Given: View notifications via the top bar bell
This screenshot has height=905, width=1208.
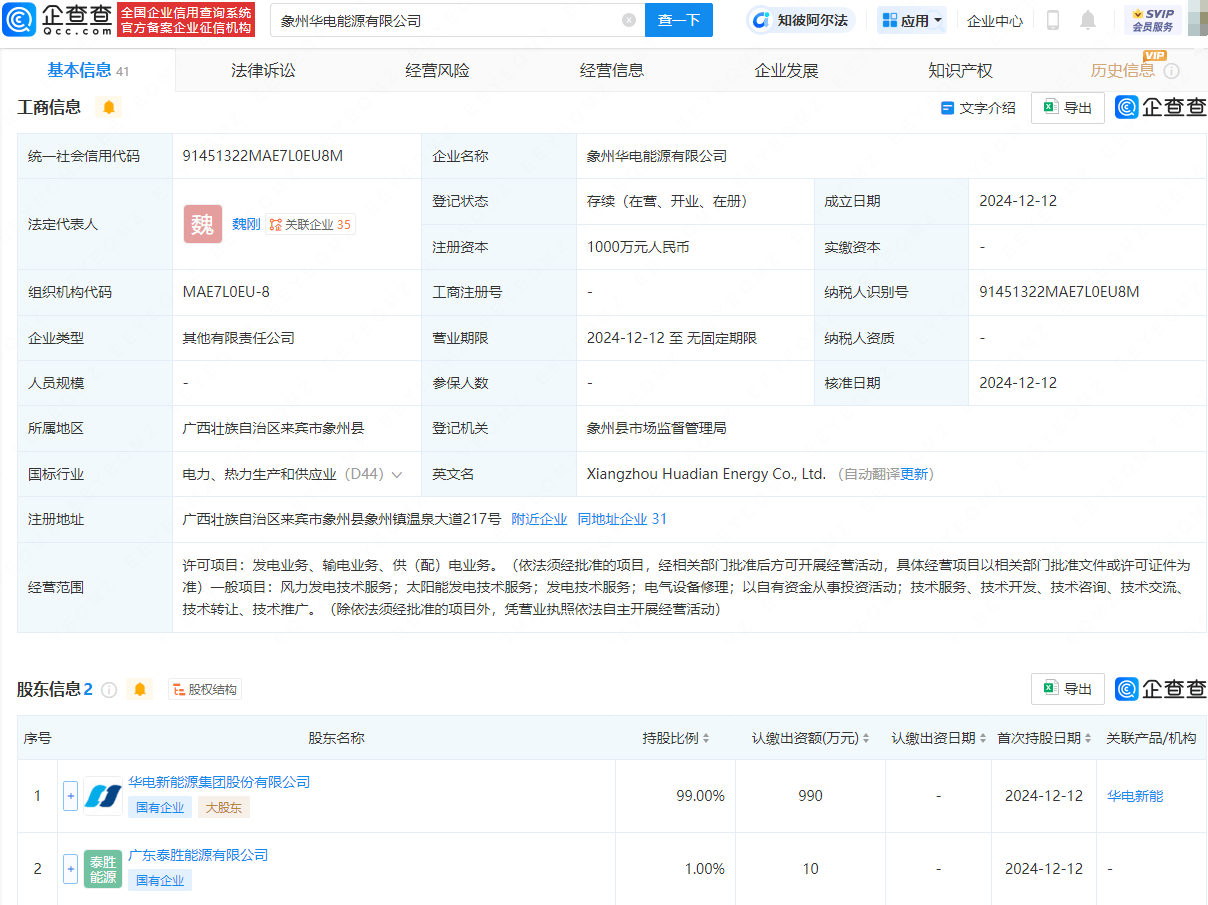Looking at the screenshot, I should click(x=1088, y=20).
